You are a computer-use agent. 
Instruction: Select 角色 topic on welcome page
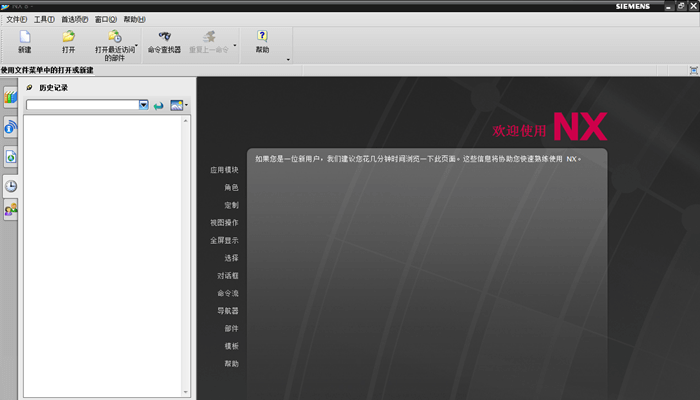click(x=231, y=188)
